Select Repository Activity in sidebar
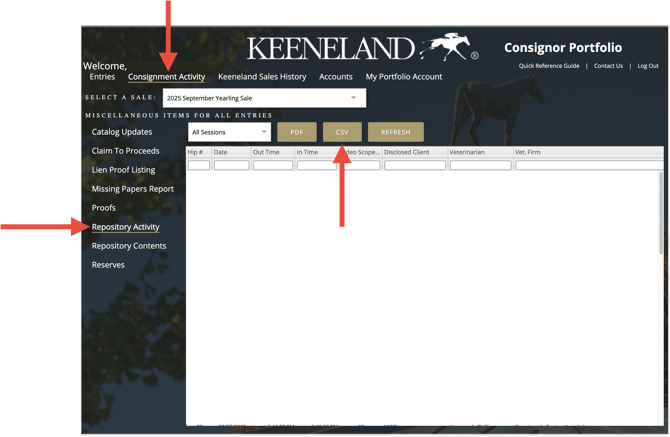 (x=126, y=227)
